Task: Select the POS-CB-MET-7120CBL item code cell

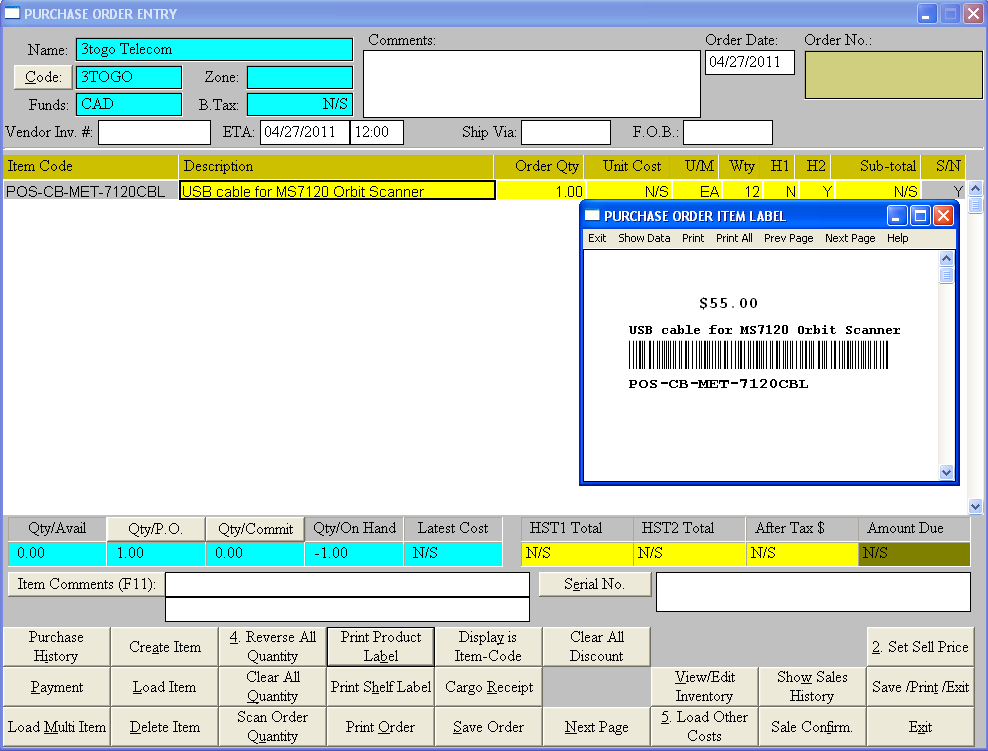Action: (90, 191)
